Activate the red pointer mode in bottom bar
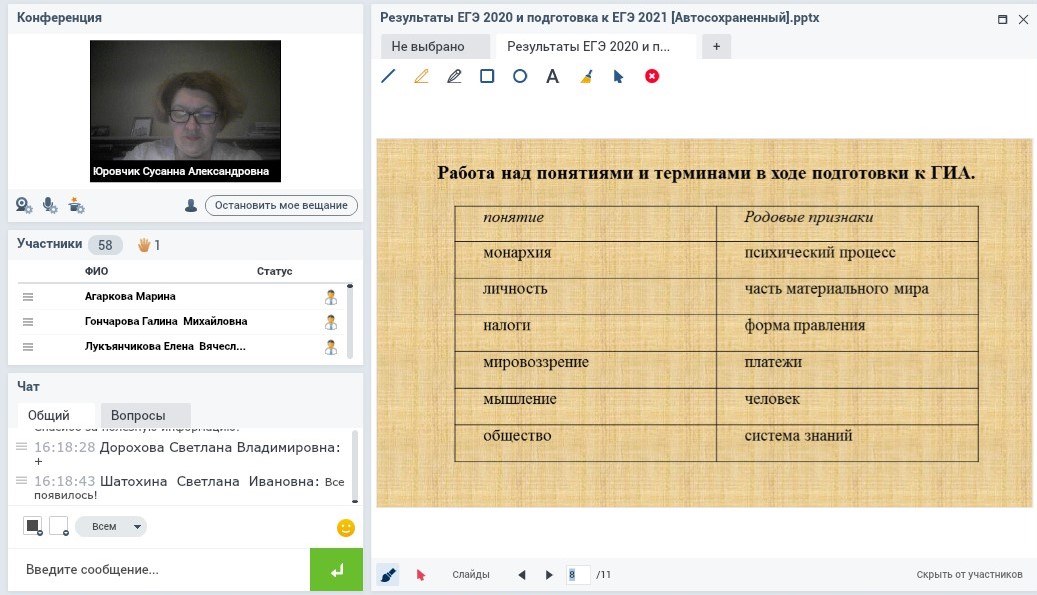The width and height of the screenshot is (1037, 595). pyautogui.click(x=421, y=575)
